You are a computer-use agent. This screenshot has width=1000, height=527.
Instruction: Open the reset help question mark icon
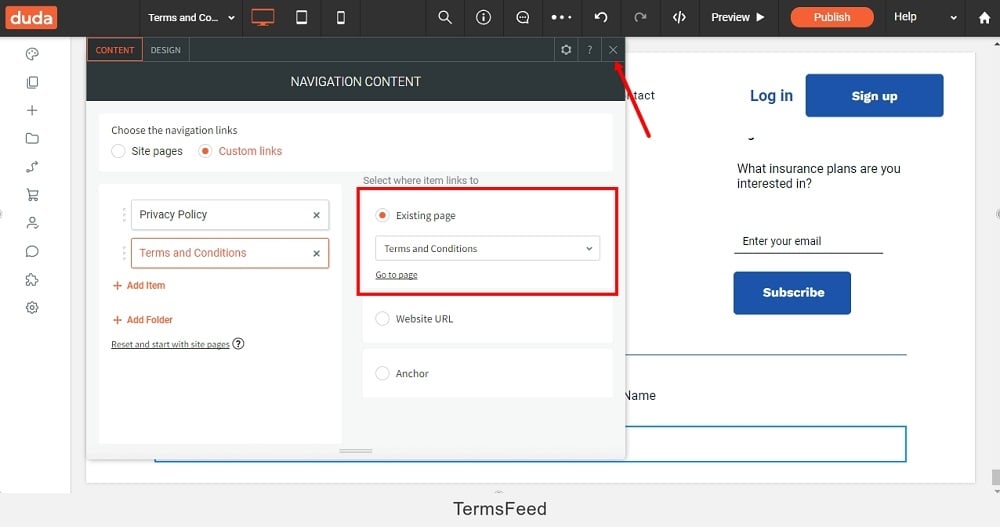click(x=239, y=344)
